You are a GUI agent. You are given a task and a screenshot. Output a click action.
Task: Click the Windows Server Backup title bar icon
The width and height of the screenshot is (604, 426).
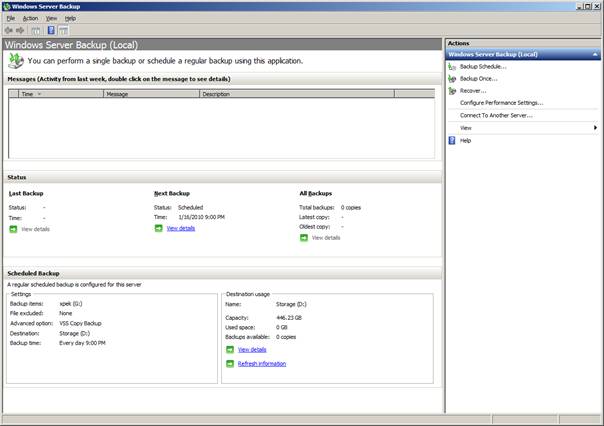pos(6,6)
